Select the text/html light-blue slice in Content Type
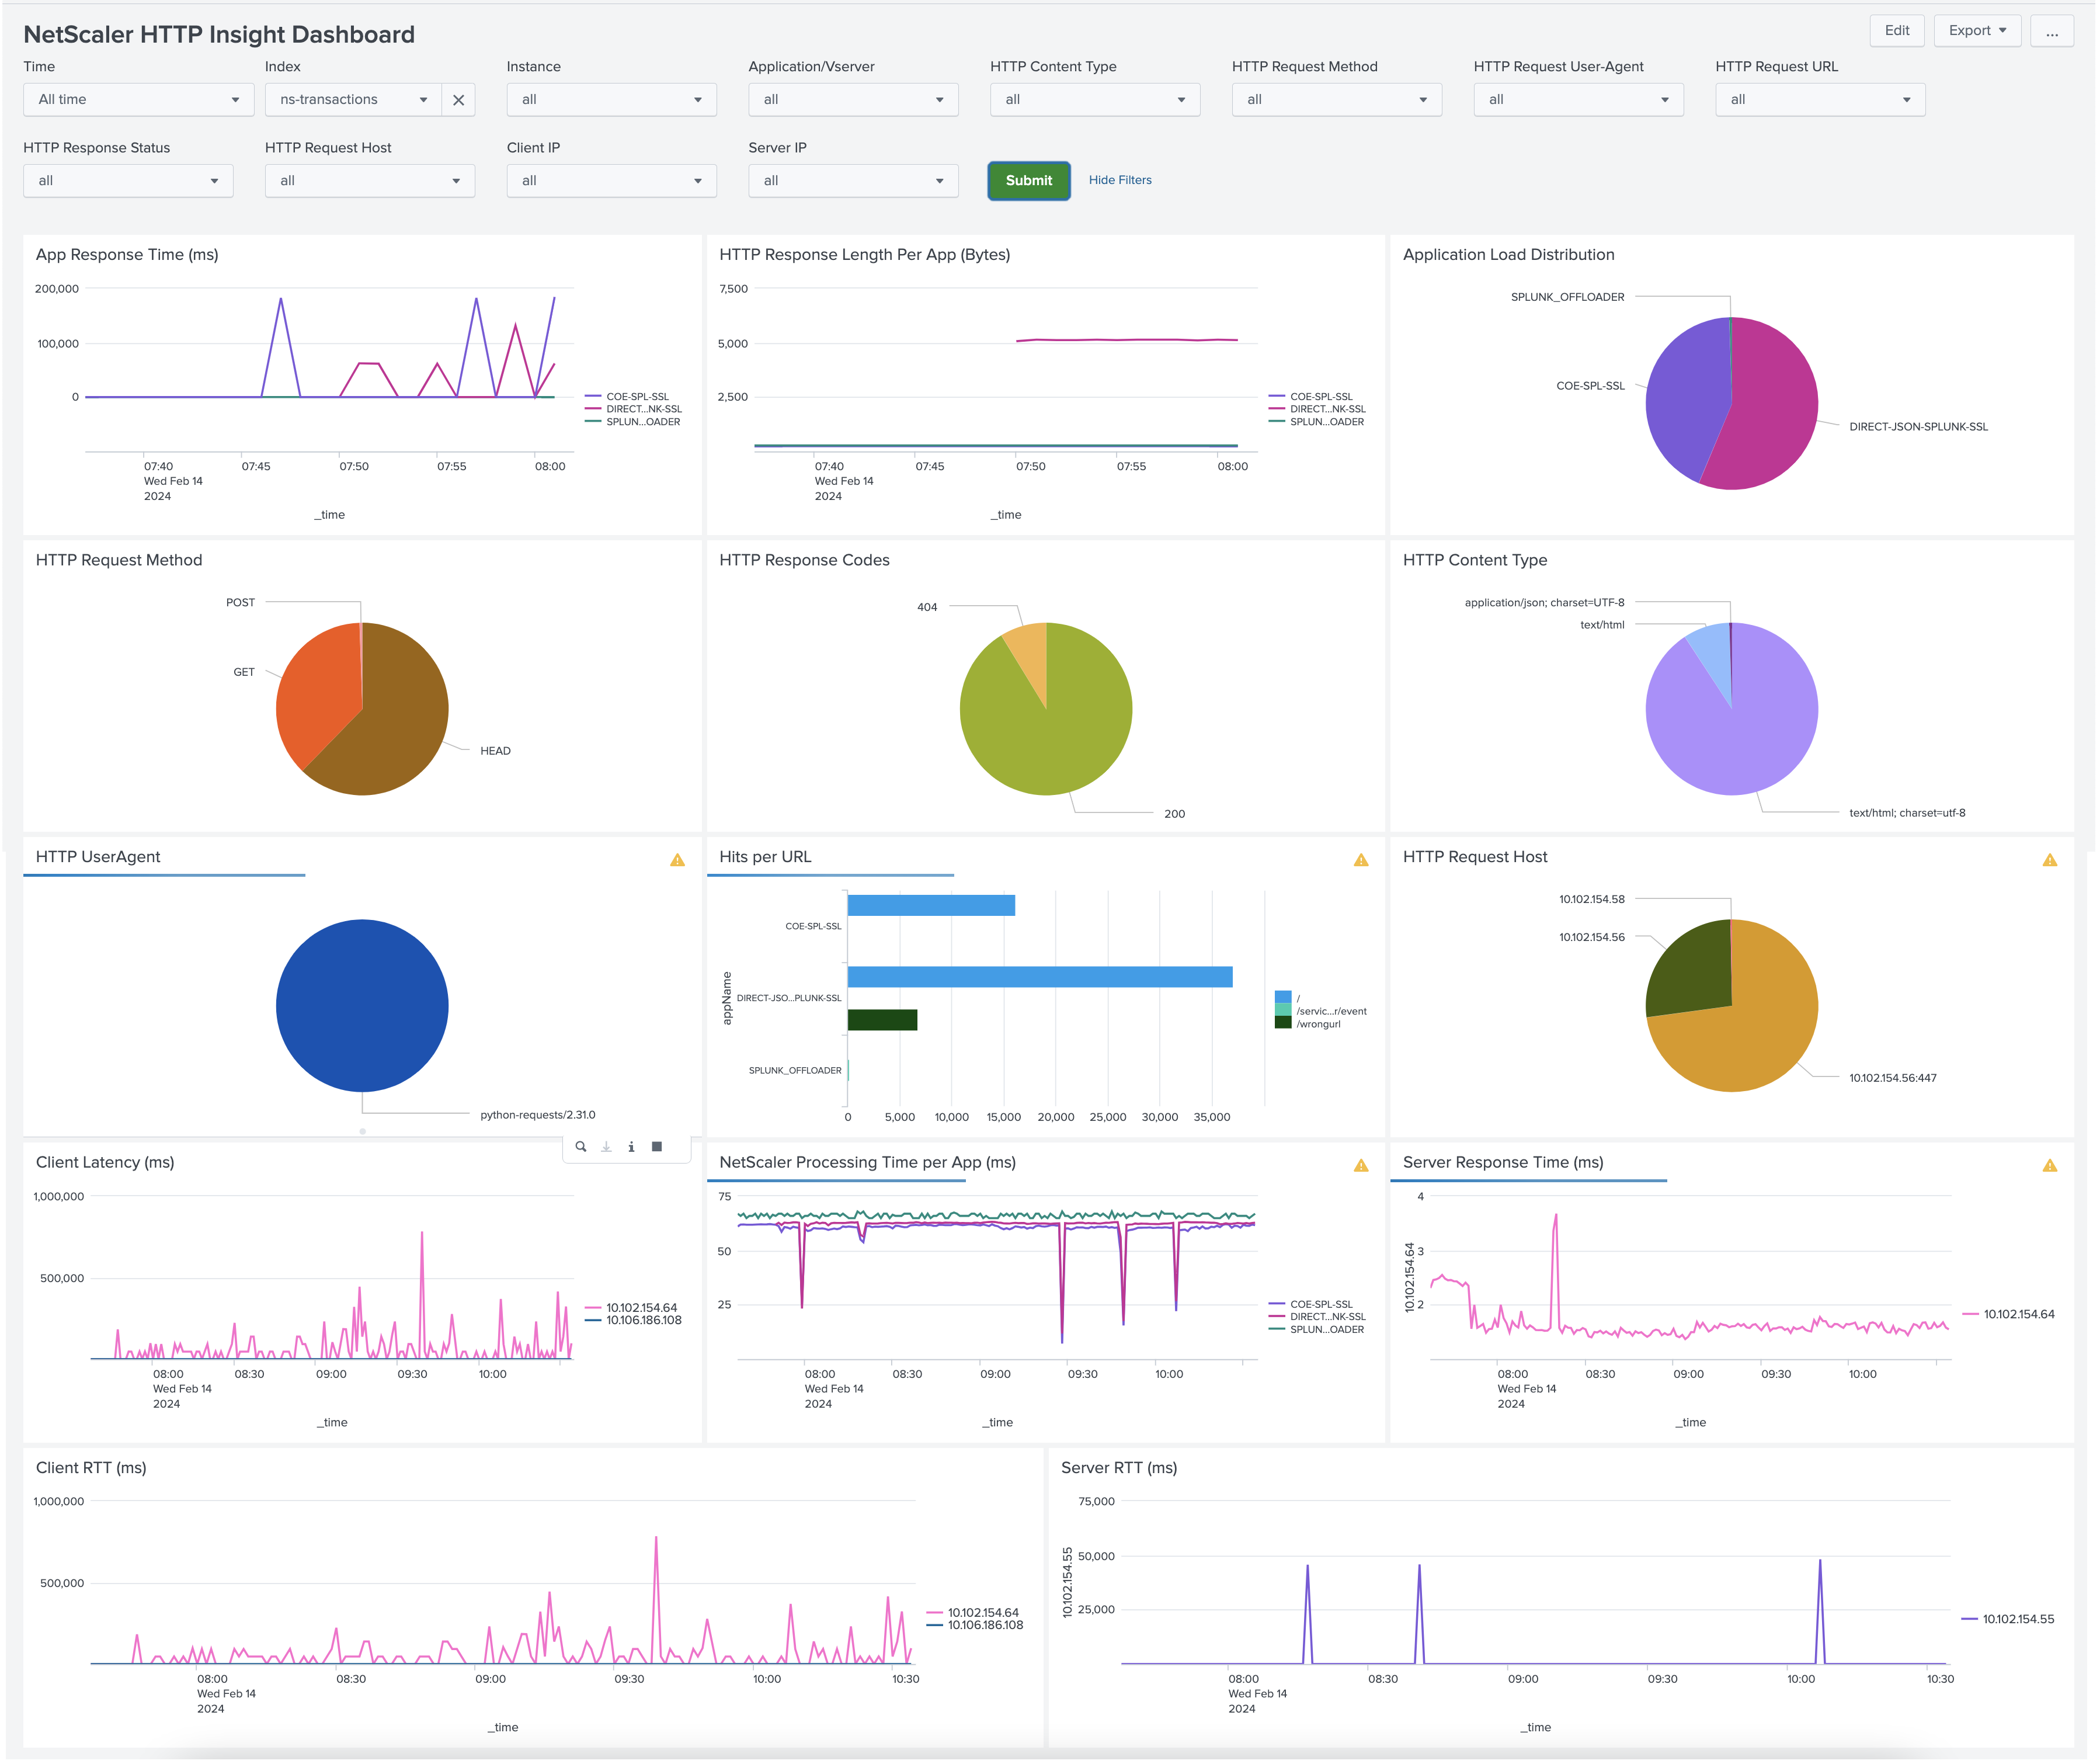Screen dimensions: 2100x1764 (x=1714, y=652)
